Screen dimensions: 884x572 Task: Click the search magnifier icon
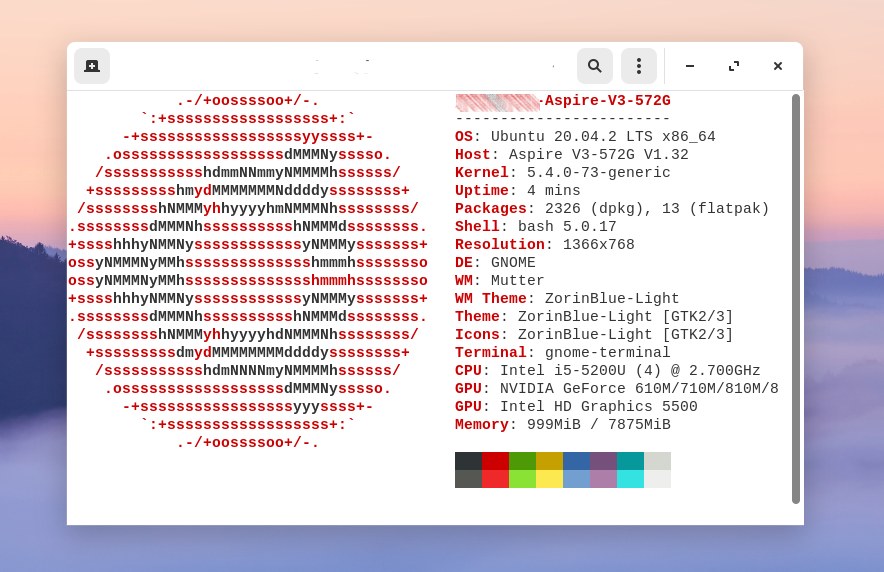[594, 66]
